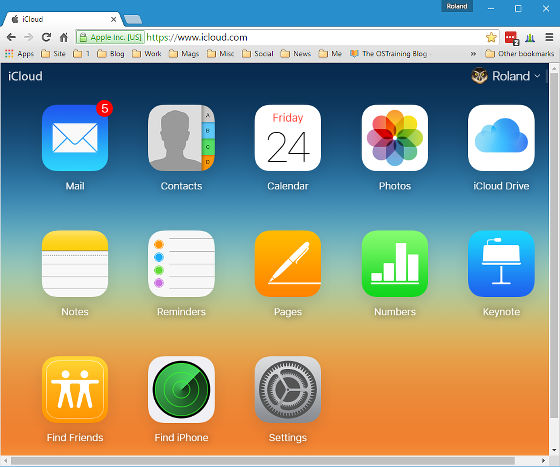Open the Mail app icon
The image size is (560, 467).
75,138
